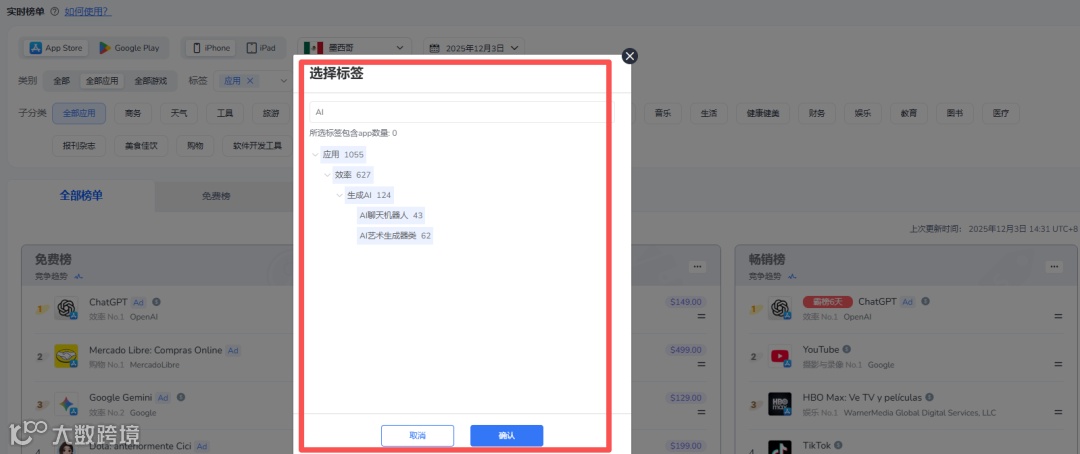Select the AI聊天机器人 43 tag
The image size is (1080, 454).
point(391,216)
